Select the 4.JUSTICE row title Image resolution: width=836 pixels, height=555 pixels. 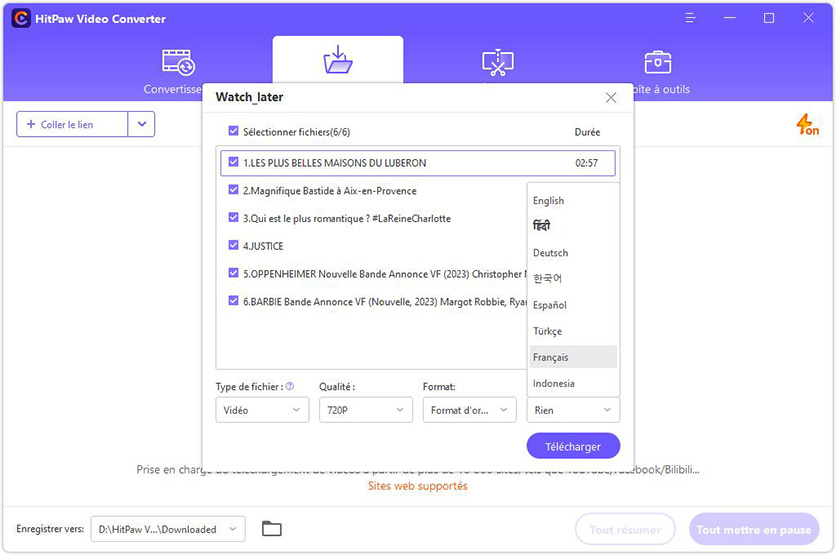(263, 246)
